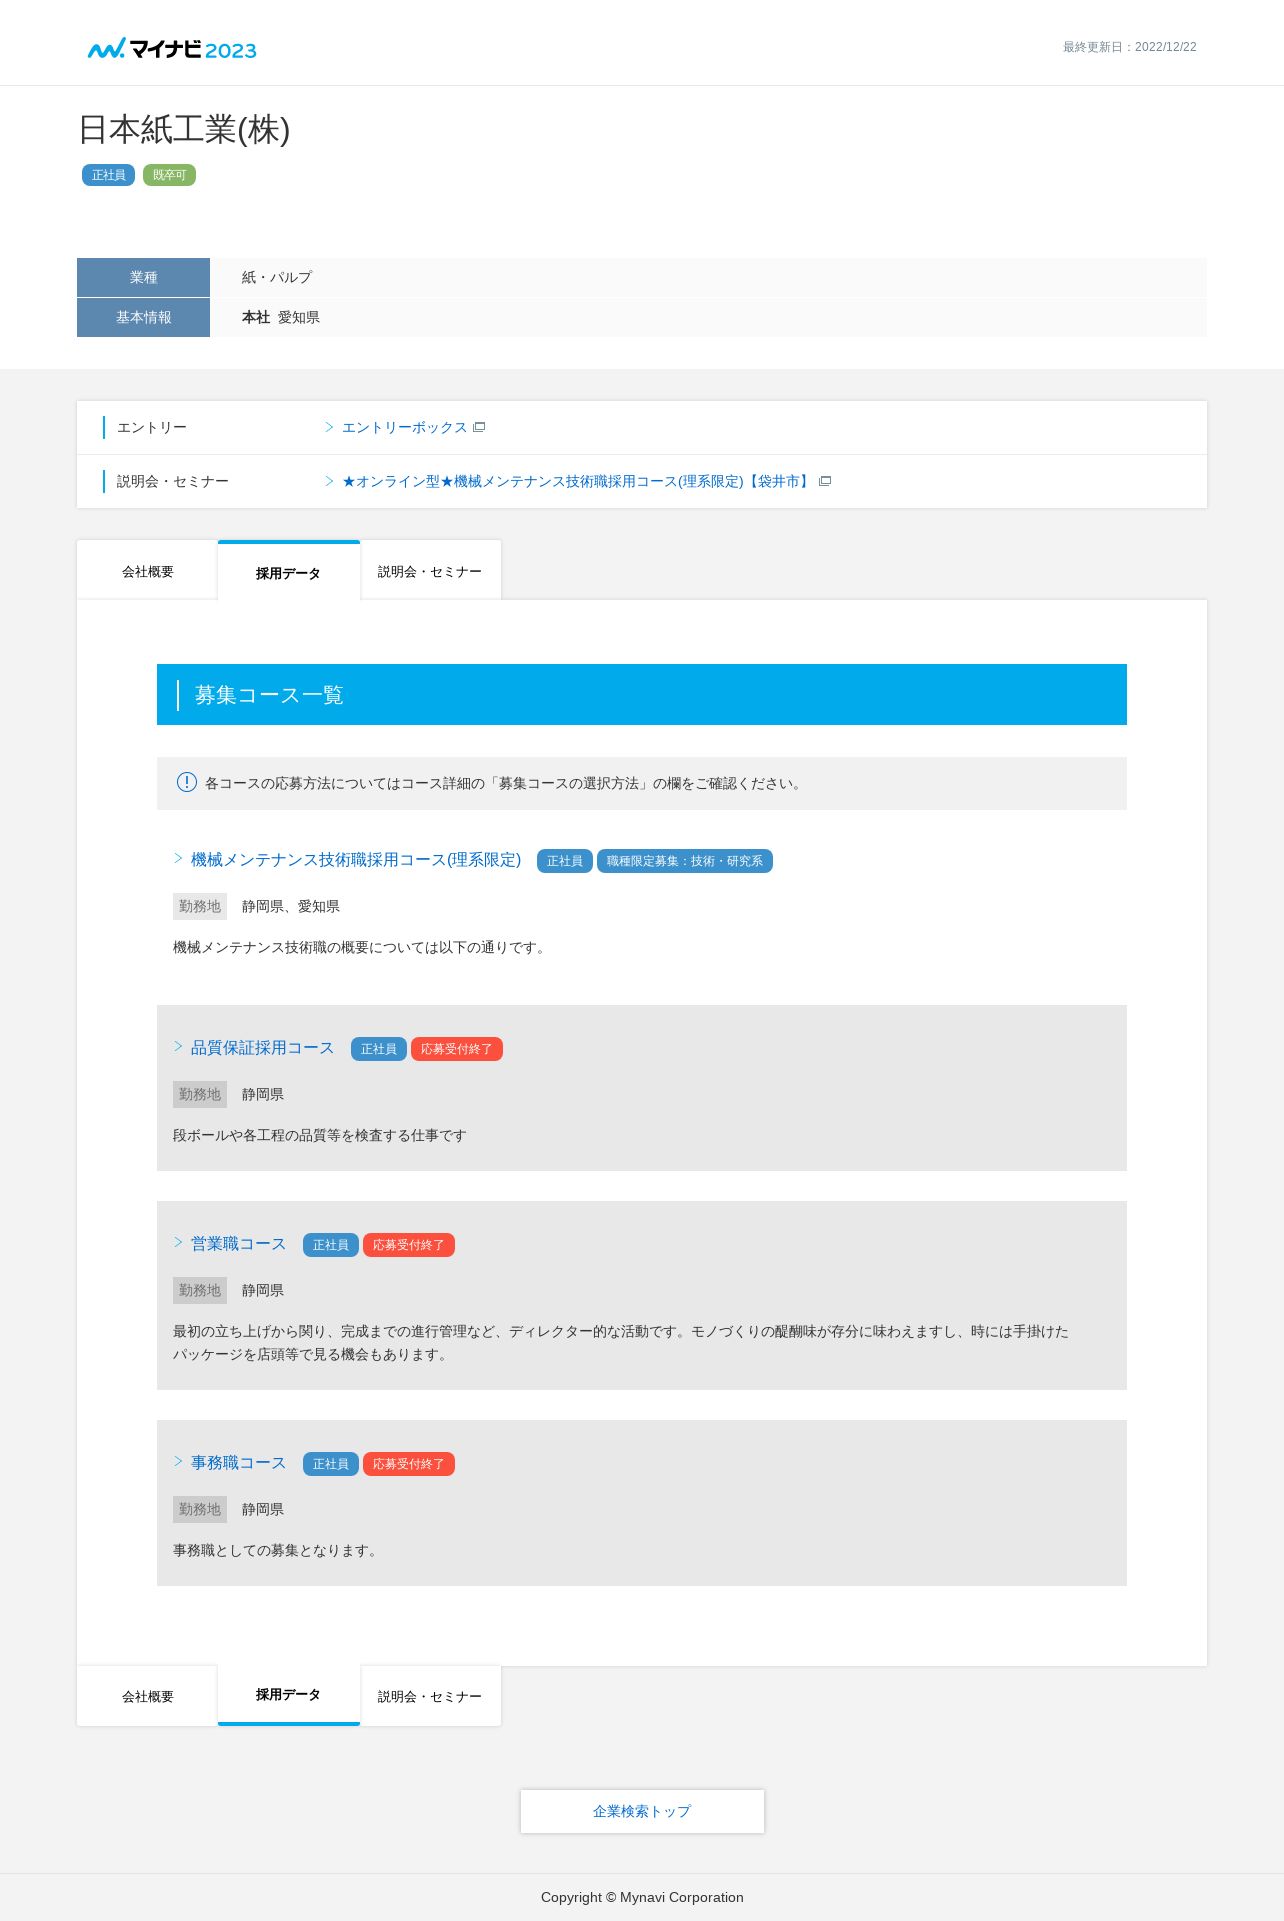Click 正社員 badge on 品質保証採用コース
The image size is (1284, 1921).
tap(378, 1049)
